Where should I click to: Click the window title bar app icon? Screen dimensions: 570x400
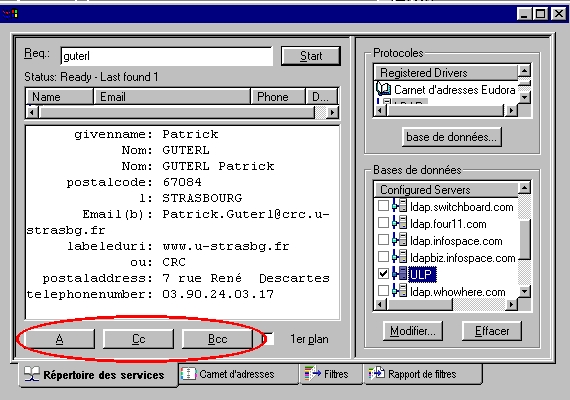point(10,14)
